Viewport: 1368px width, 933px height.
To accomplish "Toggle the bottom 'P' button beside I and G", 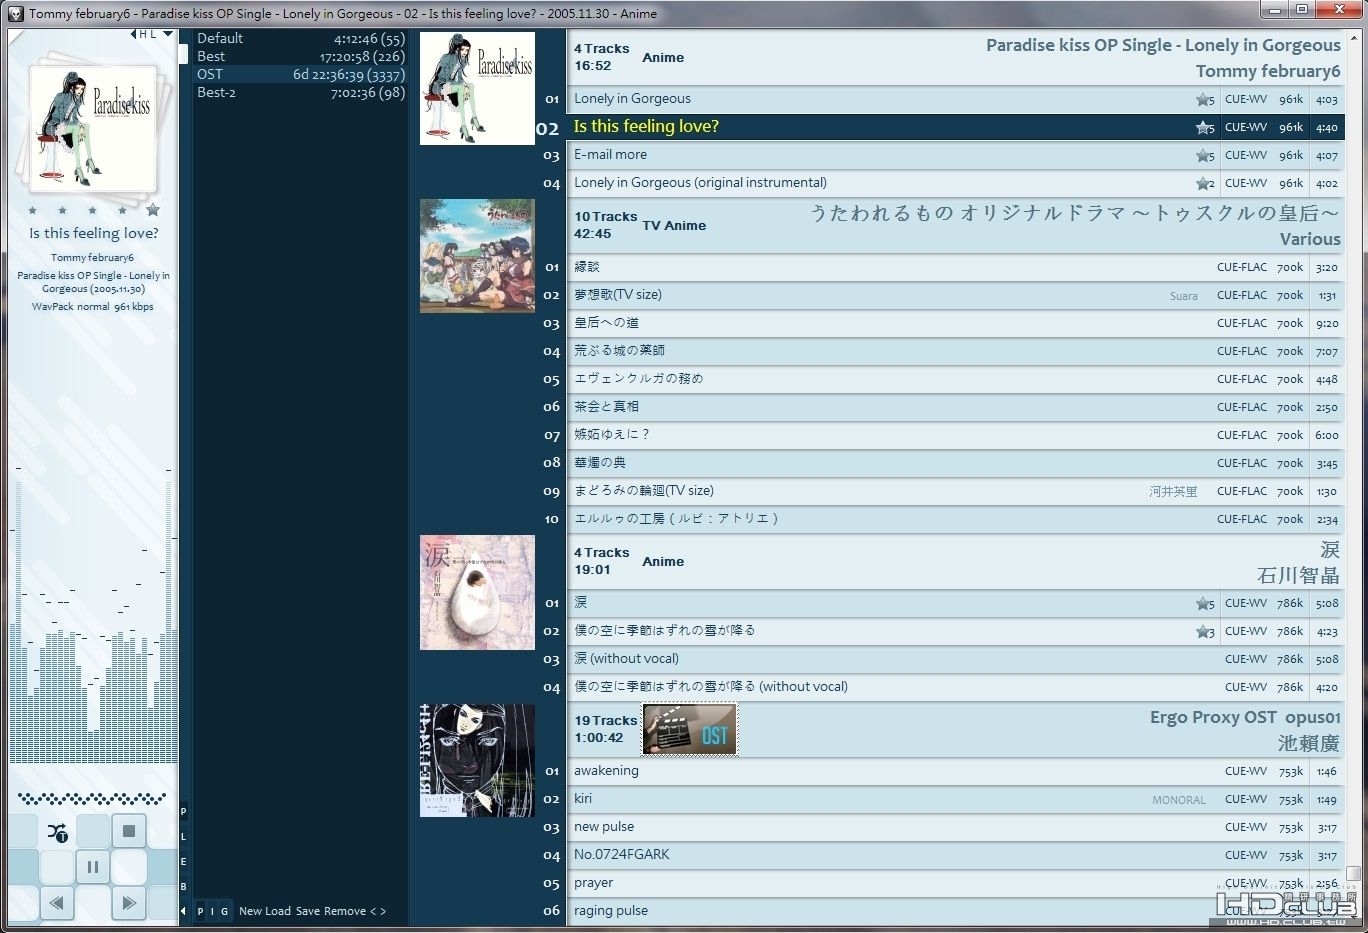I will [200, 911].
